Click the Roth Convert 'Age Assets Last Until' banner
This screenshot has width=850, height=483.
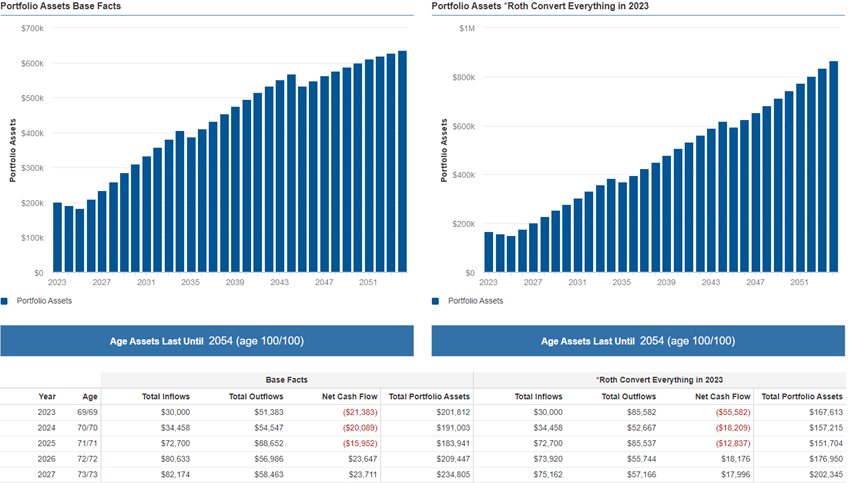pyautogui.click(x=638, y=341)
